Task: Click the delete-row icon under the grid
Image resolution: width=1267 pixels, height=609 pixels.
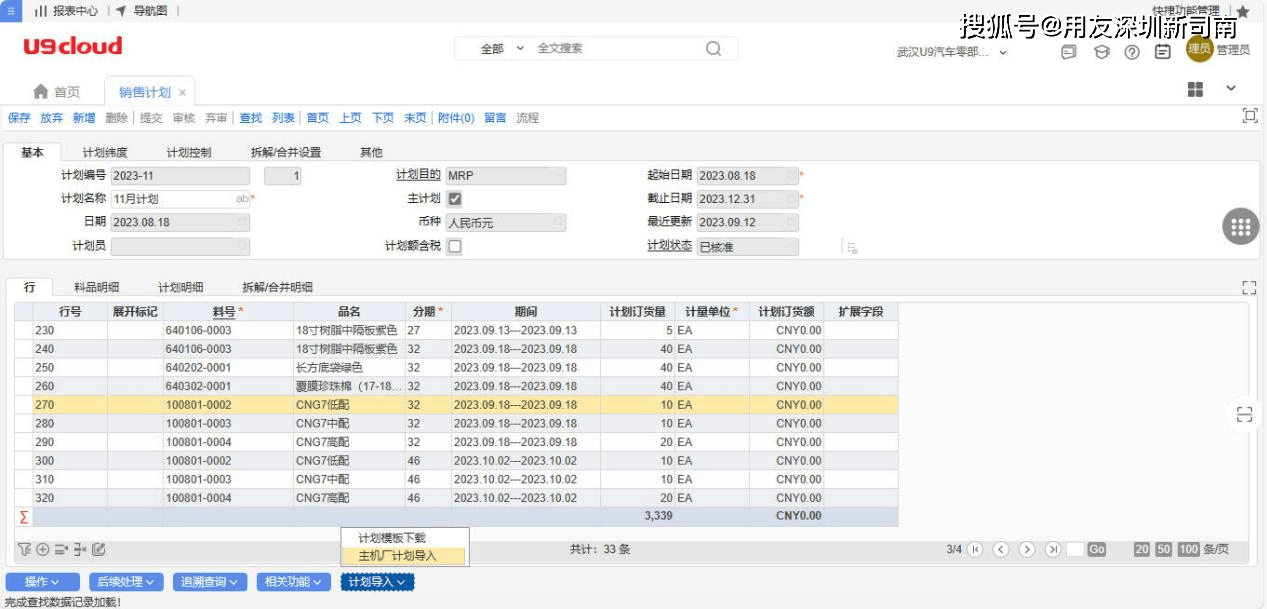Action: coord(78,550)
